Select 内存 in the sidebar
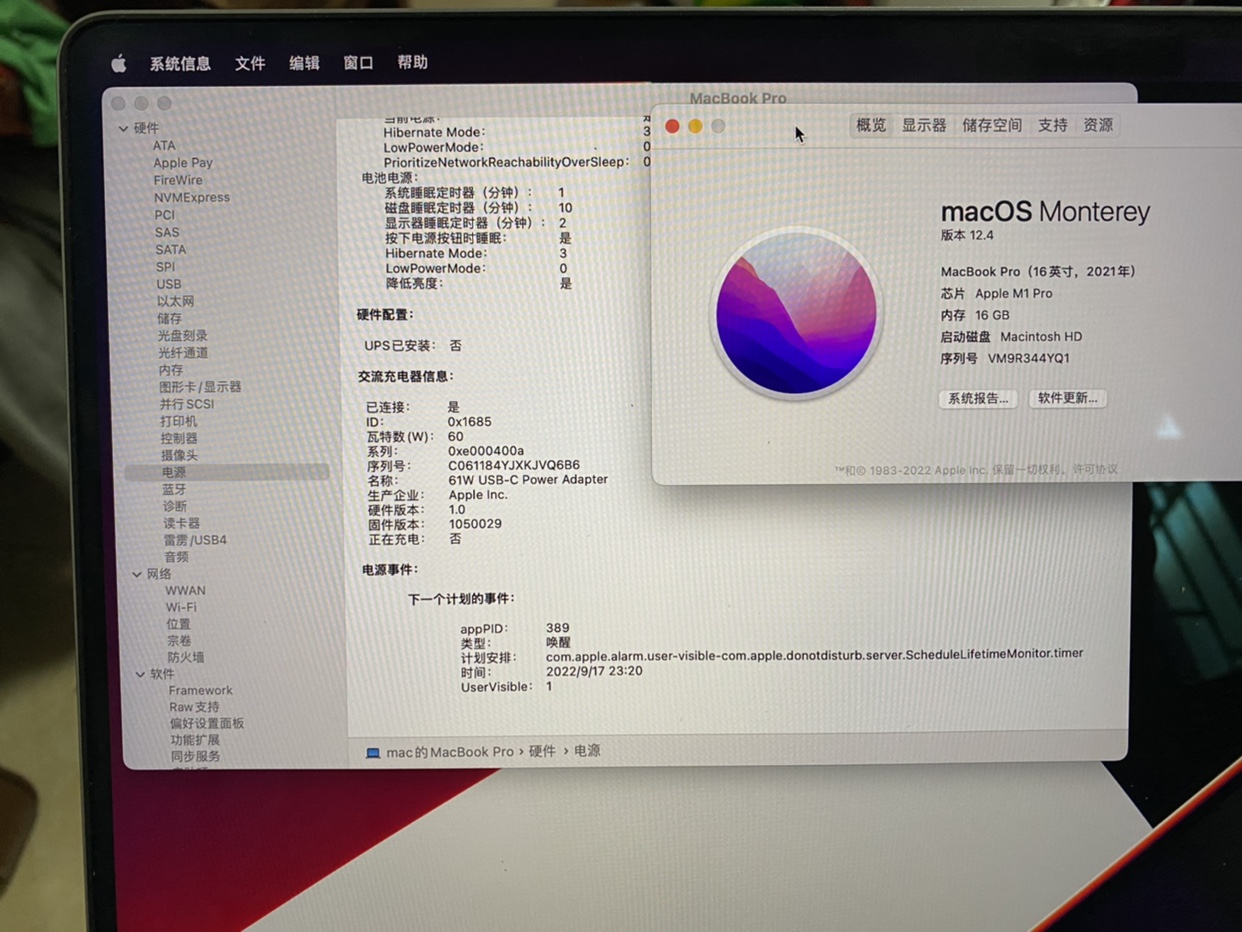 pyautogui.click(x=171, y=370)
